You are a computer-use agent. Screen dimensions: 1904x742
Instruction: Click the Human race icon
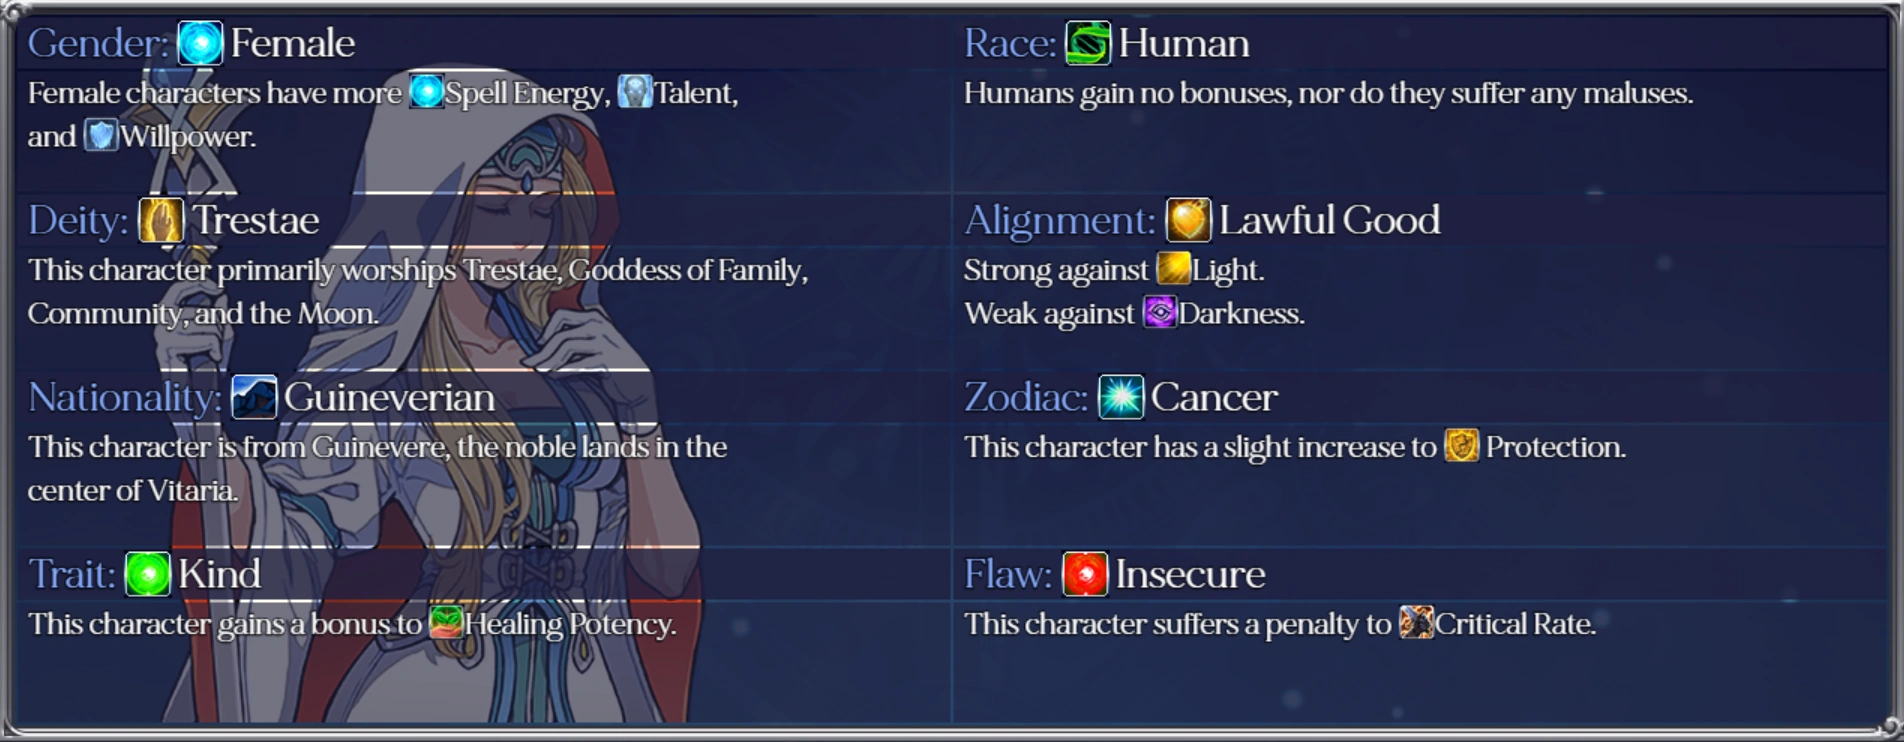pos(1088,43)
